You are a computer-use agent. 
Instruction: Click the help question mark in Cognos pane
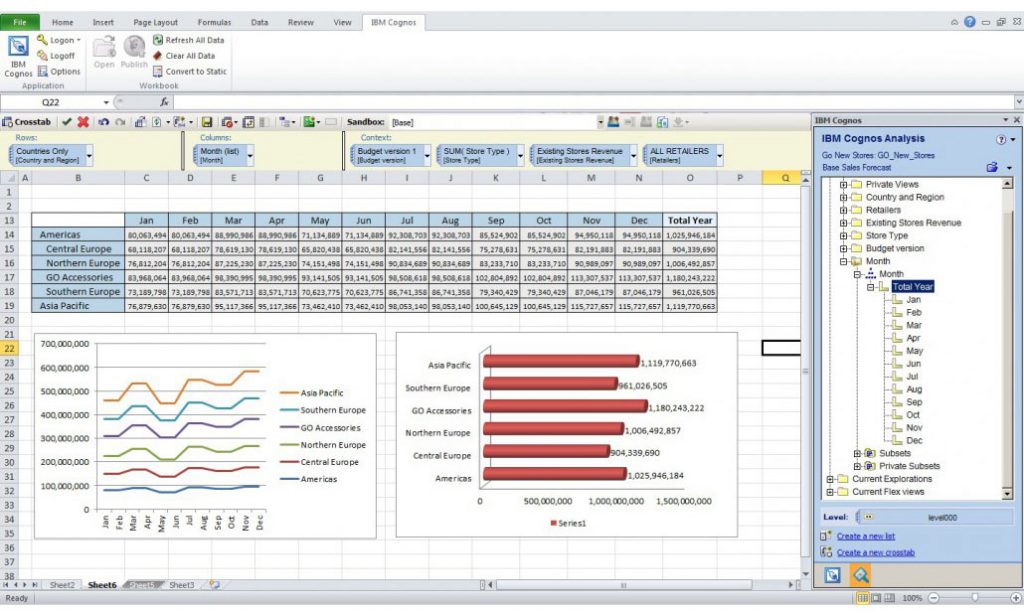click(1000, 140)
